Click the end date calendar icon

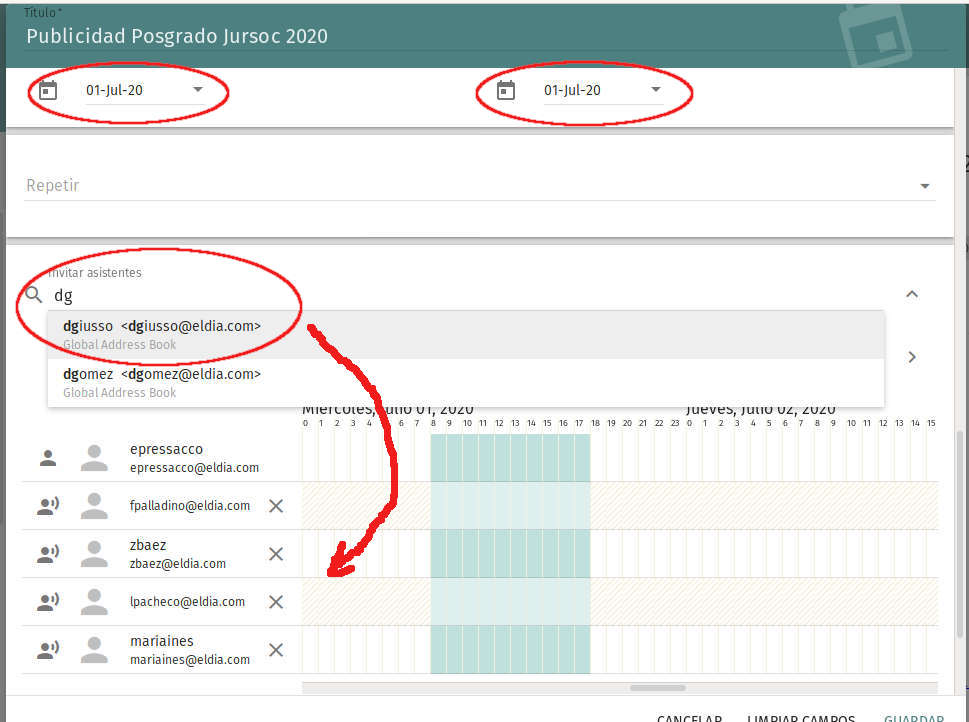506,91
